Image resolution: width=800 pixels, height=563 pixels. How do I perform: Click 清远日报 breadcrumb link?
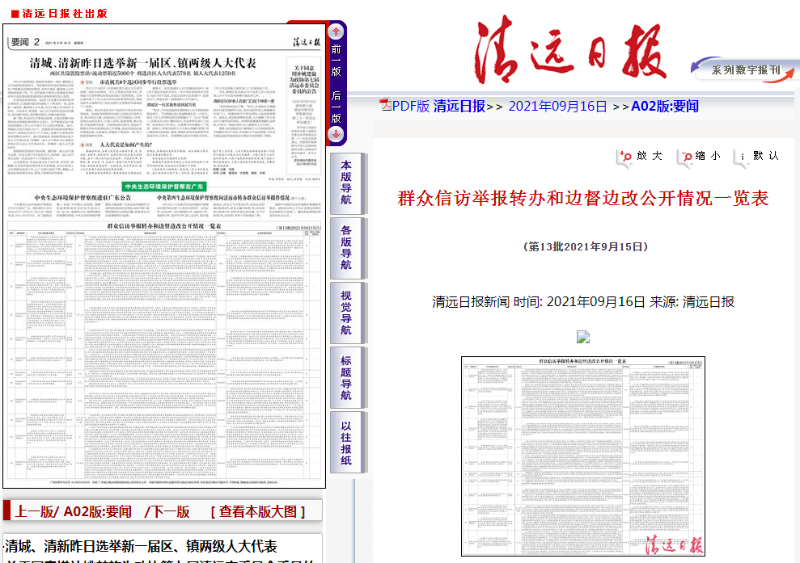pos(459,106)
